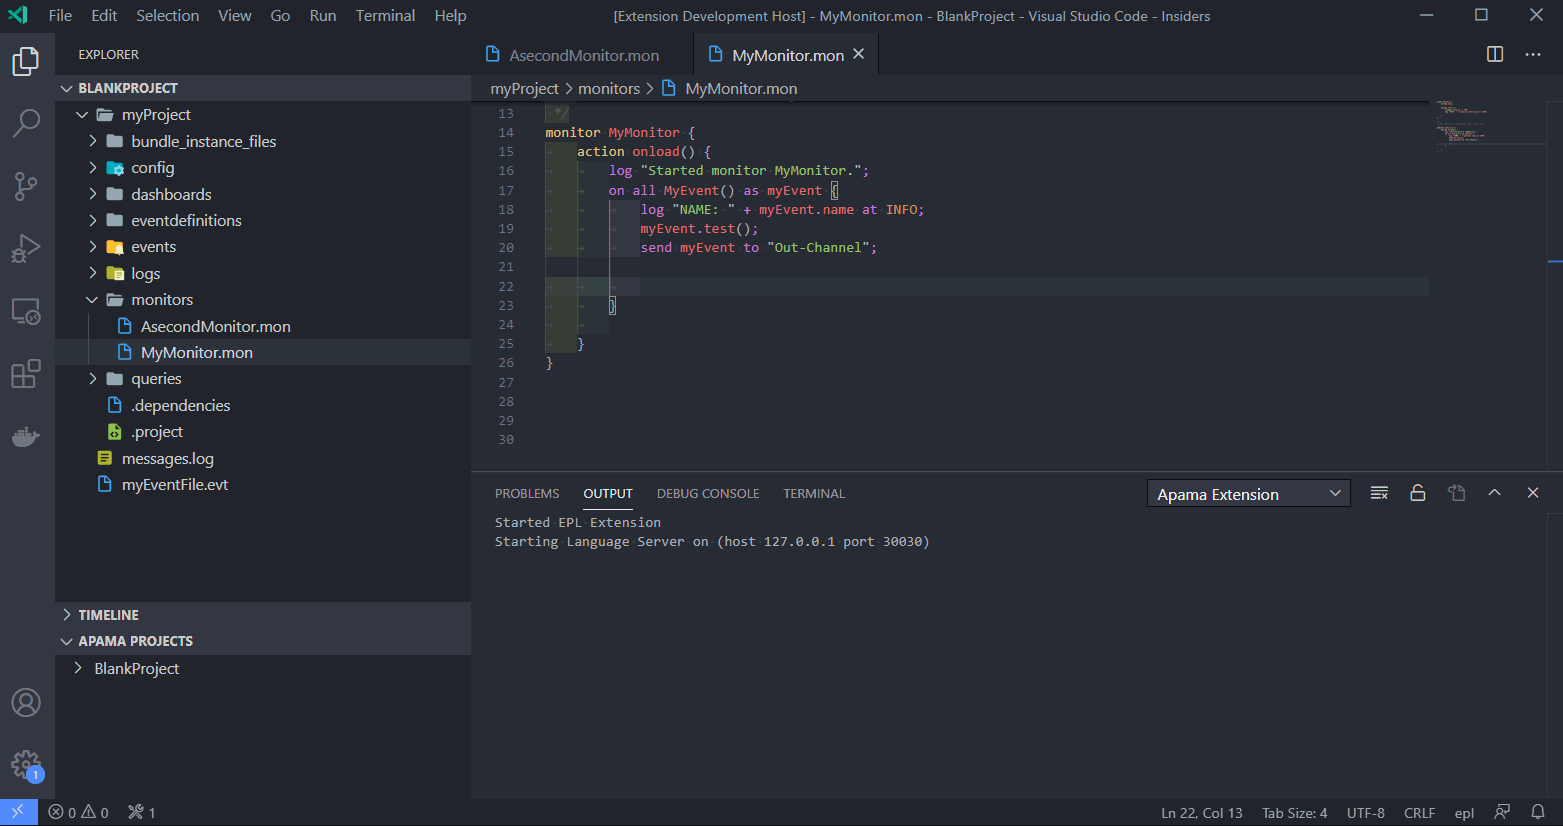
Task: Toggle the Output scroll lock
Action: point(1418,493)
